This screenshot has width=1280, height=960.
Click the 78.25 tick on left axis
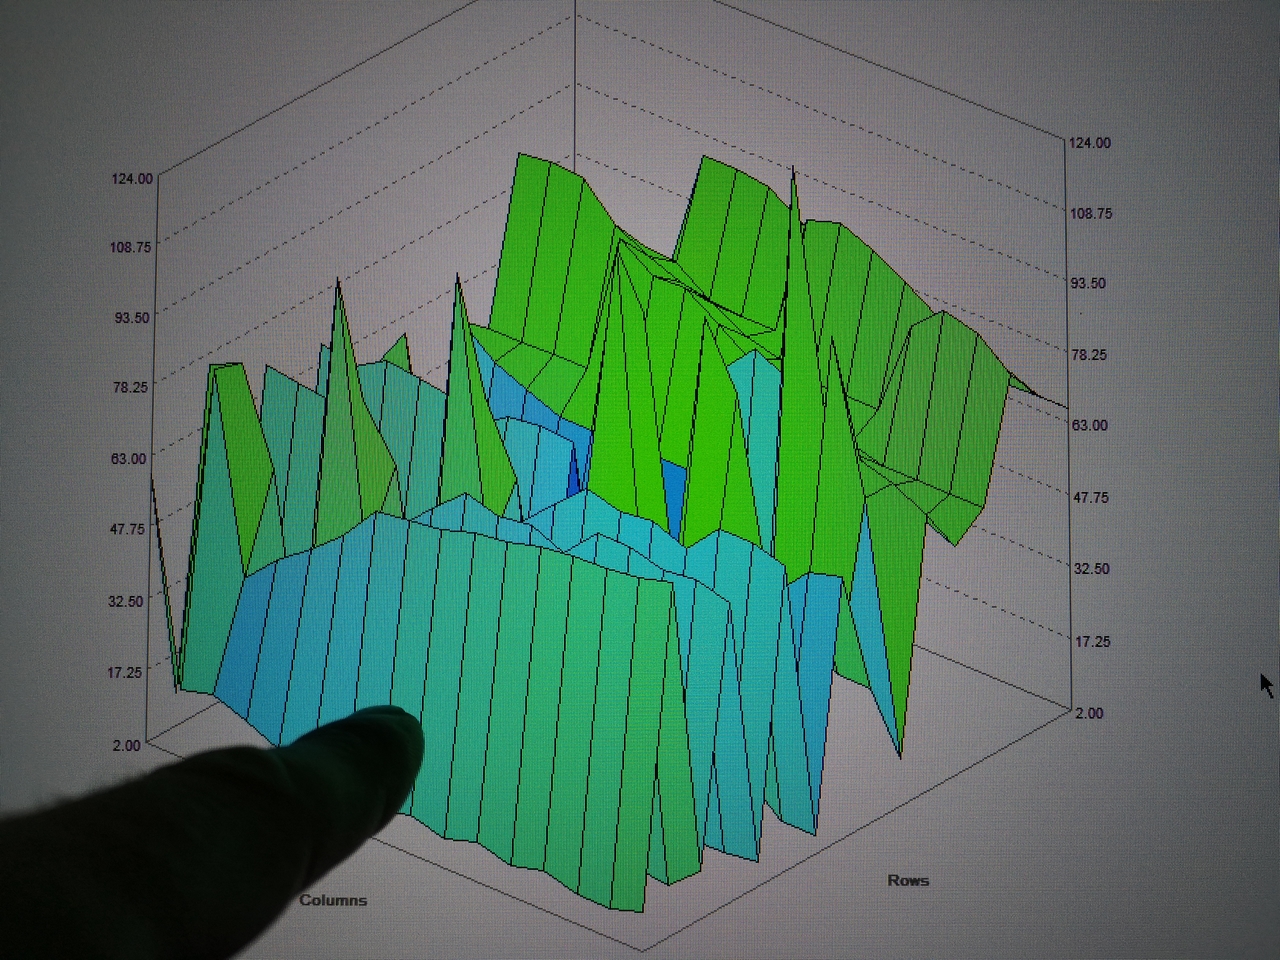click(x=129, y=387)
